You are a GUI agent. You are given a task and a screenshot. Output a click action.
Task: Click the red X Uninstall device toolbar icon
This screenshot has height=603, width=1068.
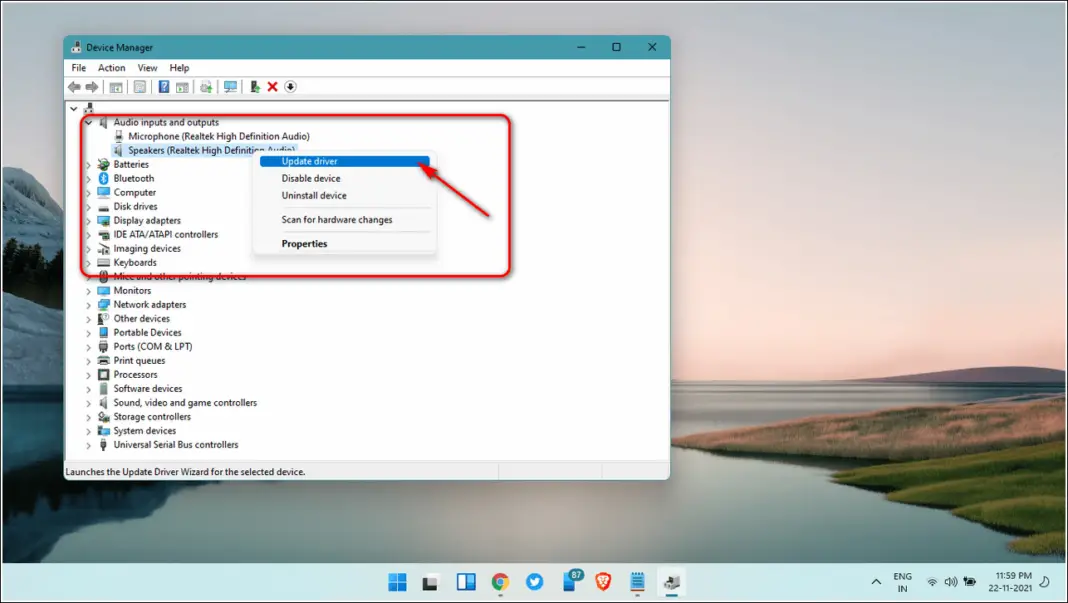click(x=272, y=86)
